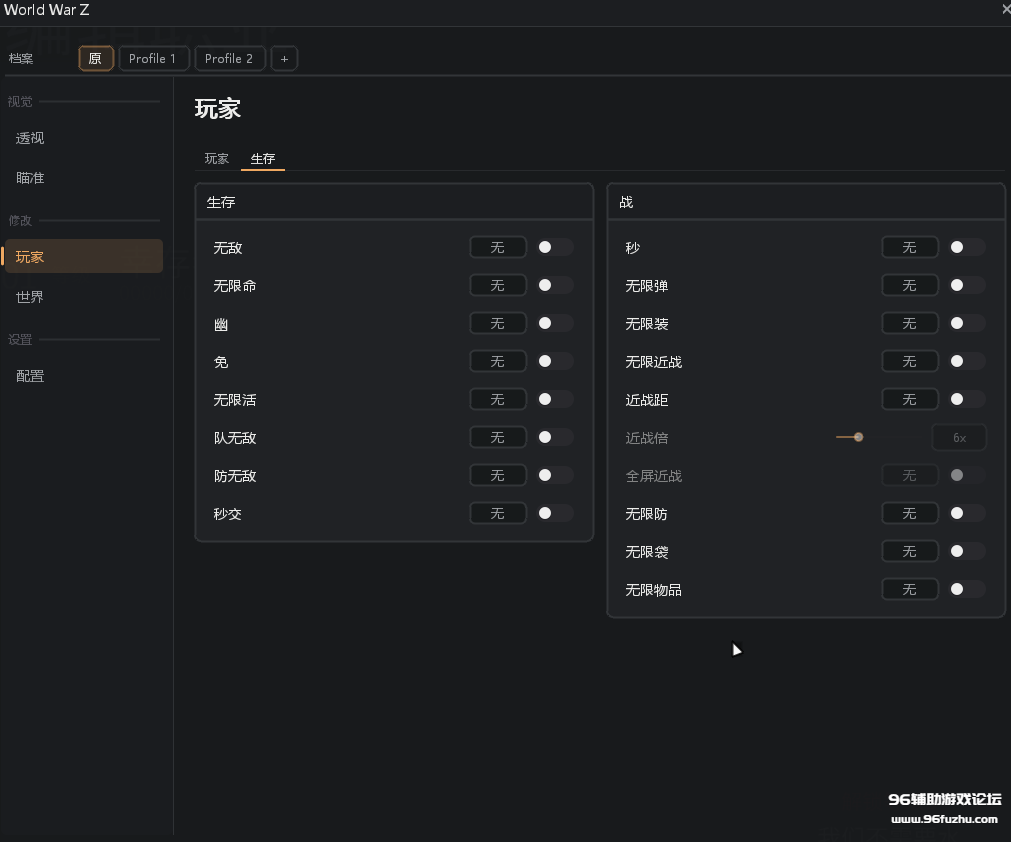Set hotkey for 秒交
Screen dimensions: 1011x842
[x=498, y=513]
